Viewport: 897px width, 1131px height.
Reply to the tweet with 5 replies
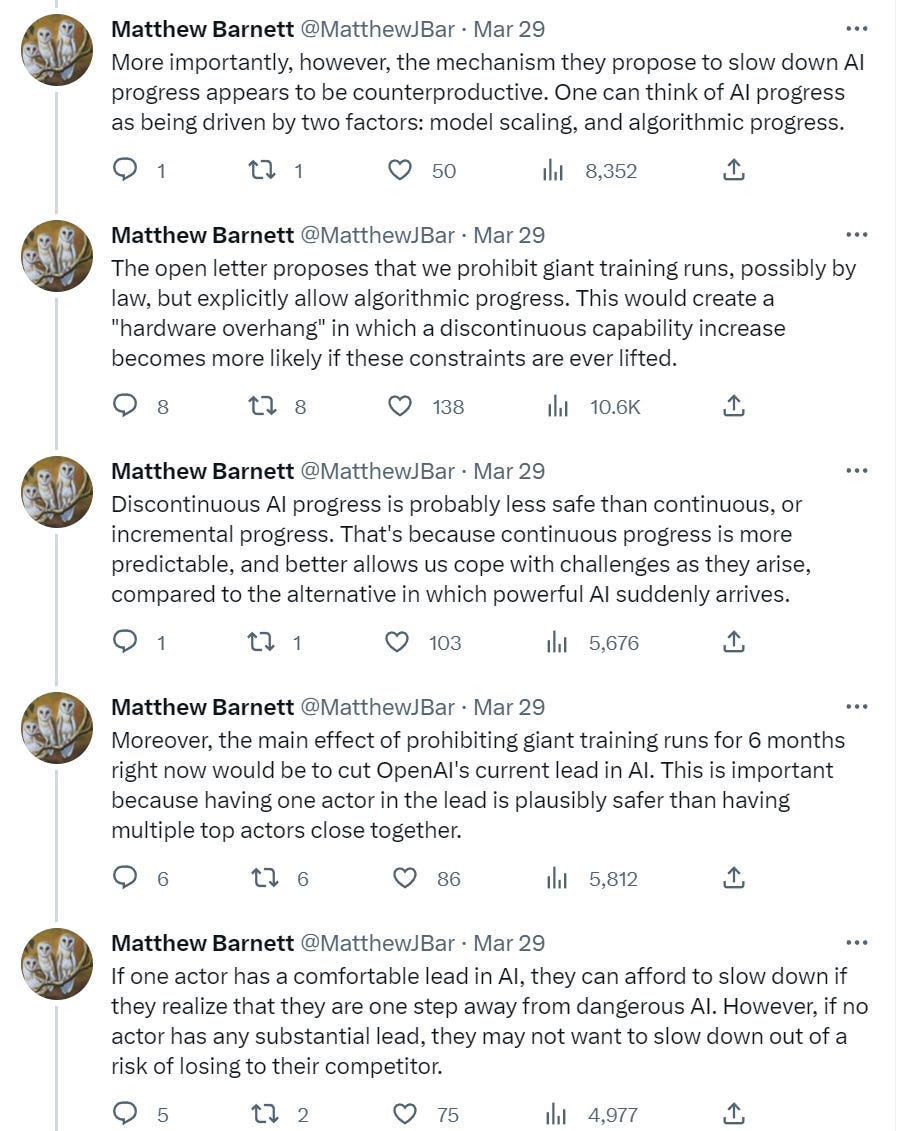pos(125,1114)
